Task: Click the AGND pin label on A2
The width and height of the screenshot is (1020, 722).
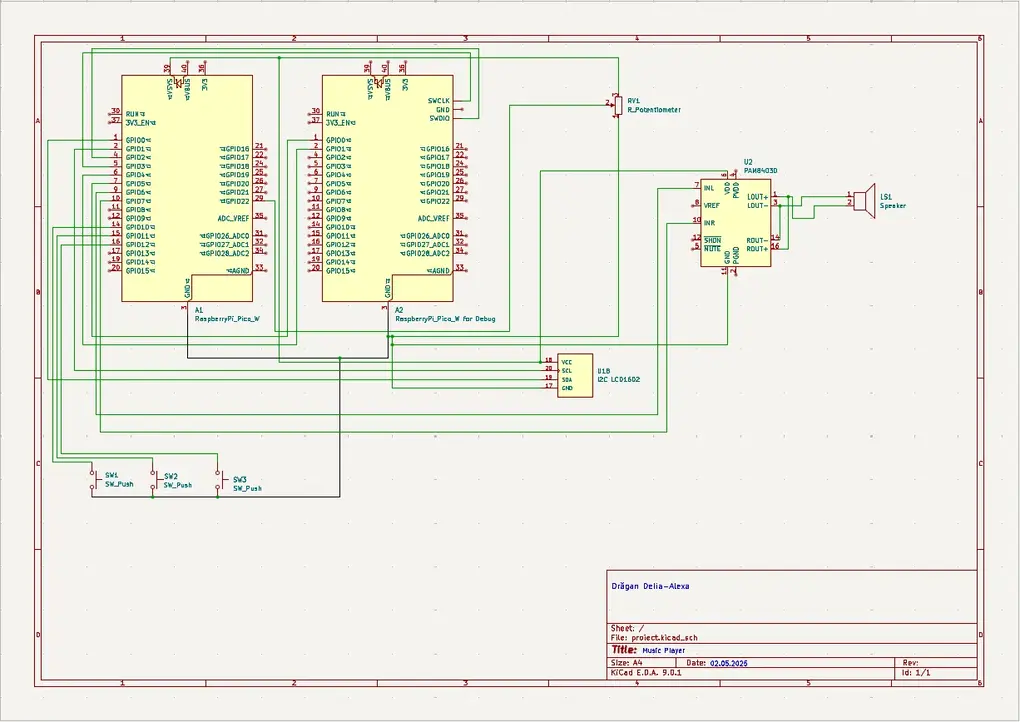Action: [438, 271]
